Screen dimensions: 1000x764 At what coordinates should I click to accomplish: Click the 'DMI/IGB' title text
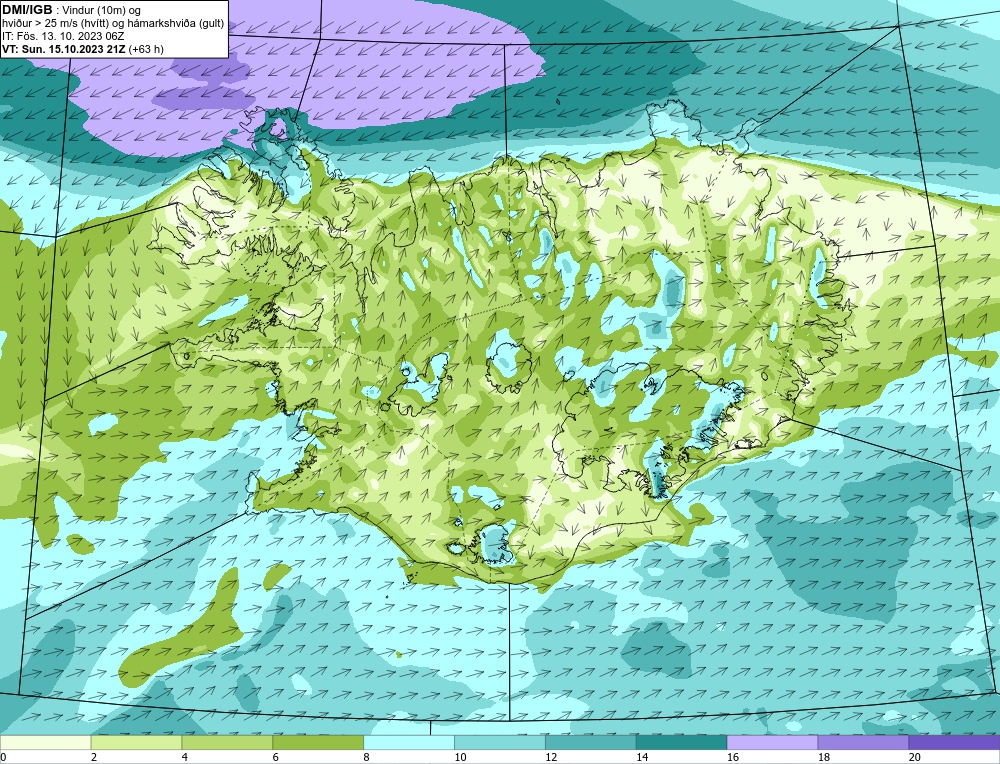click(x=27, y=10)
